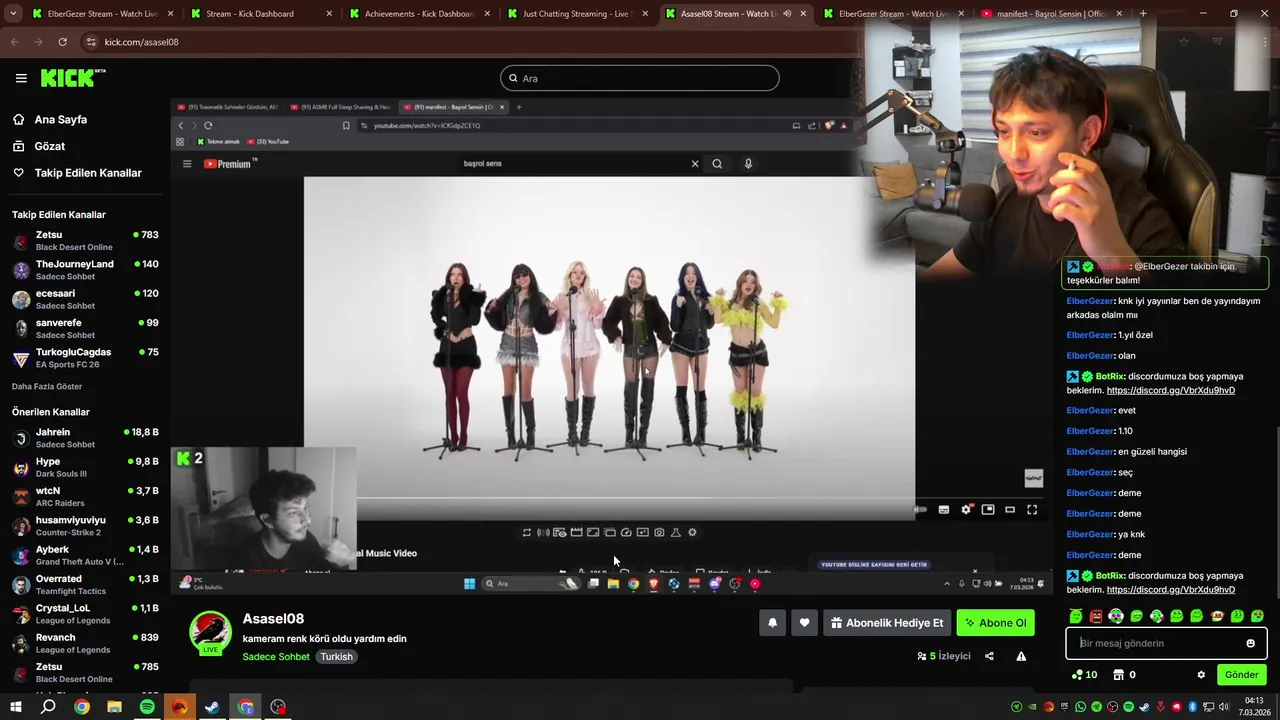Image resolution: width=1280 pixels, height=720 pixels.
Task: Click the share stream icon
Action: [x=989, y=656]
